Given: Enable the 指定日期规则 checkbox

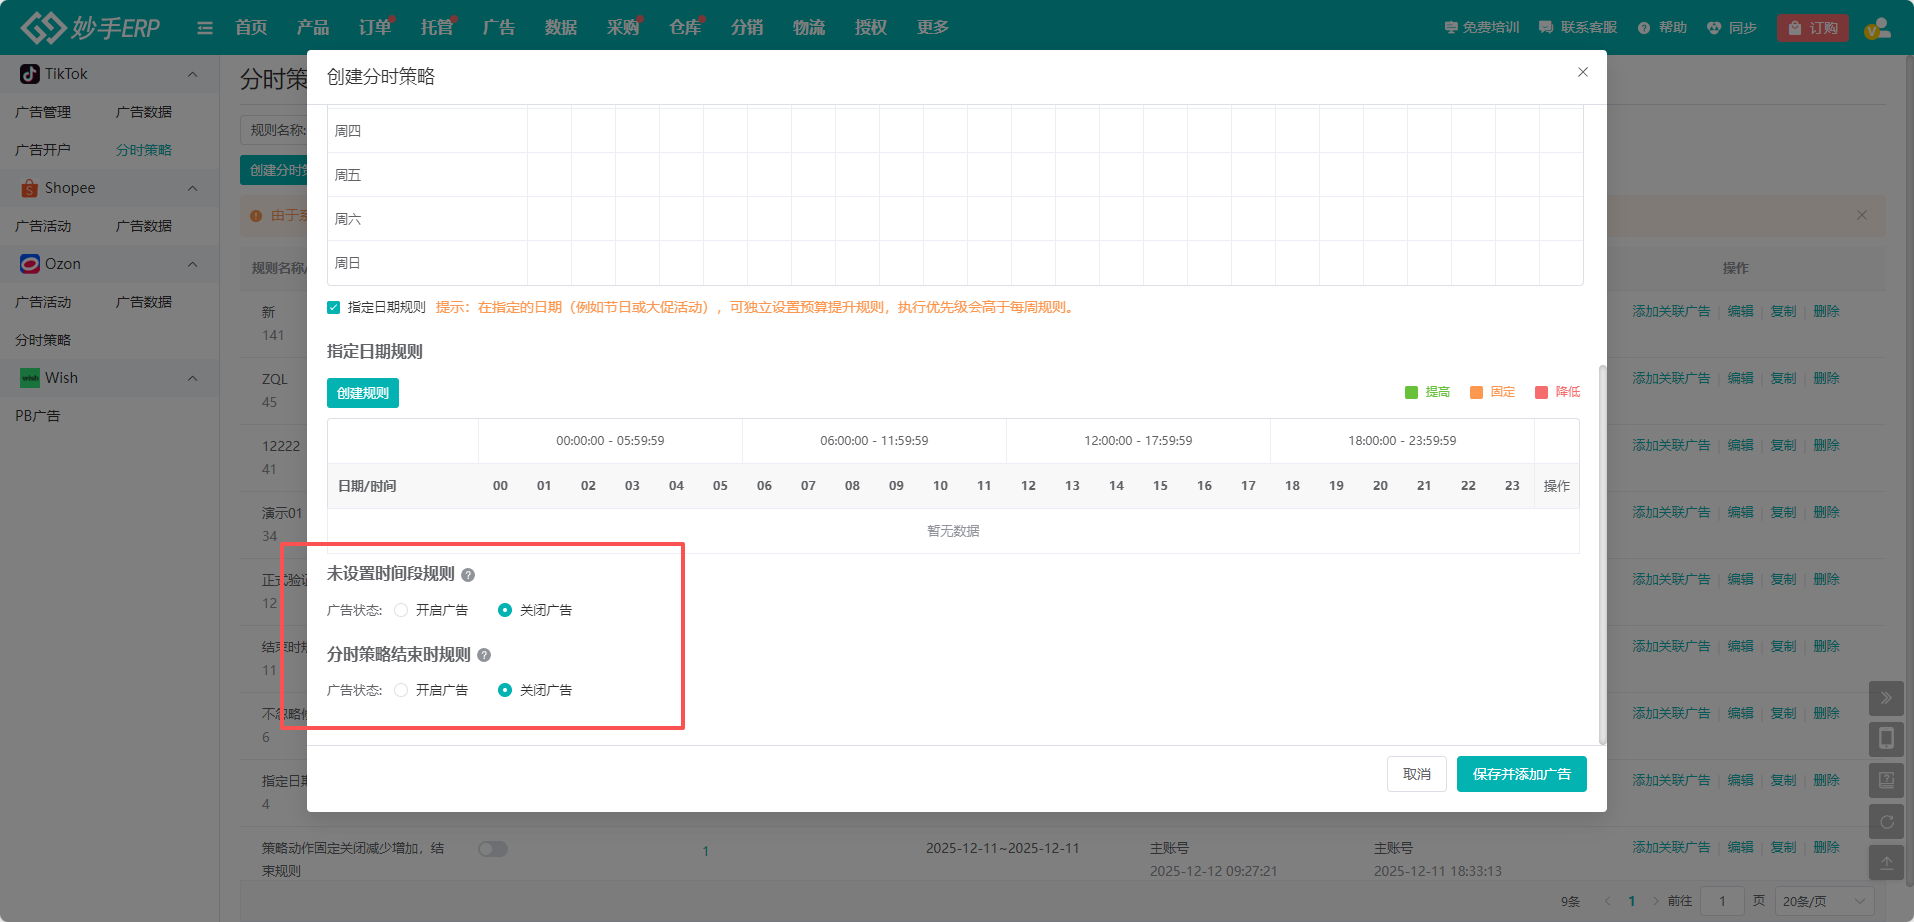Looking at the screenshot, I should tap(333, 307).
